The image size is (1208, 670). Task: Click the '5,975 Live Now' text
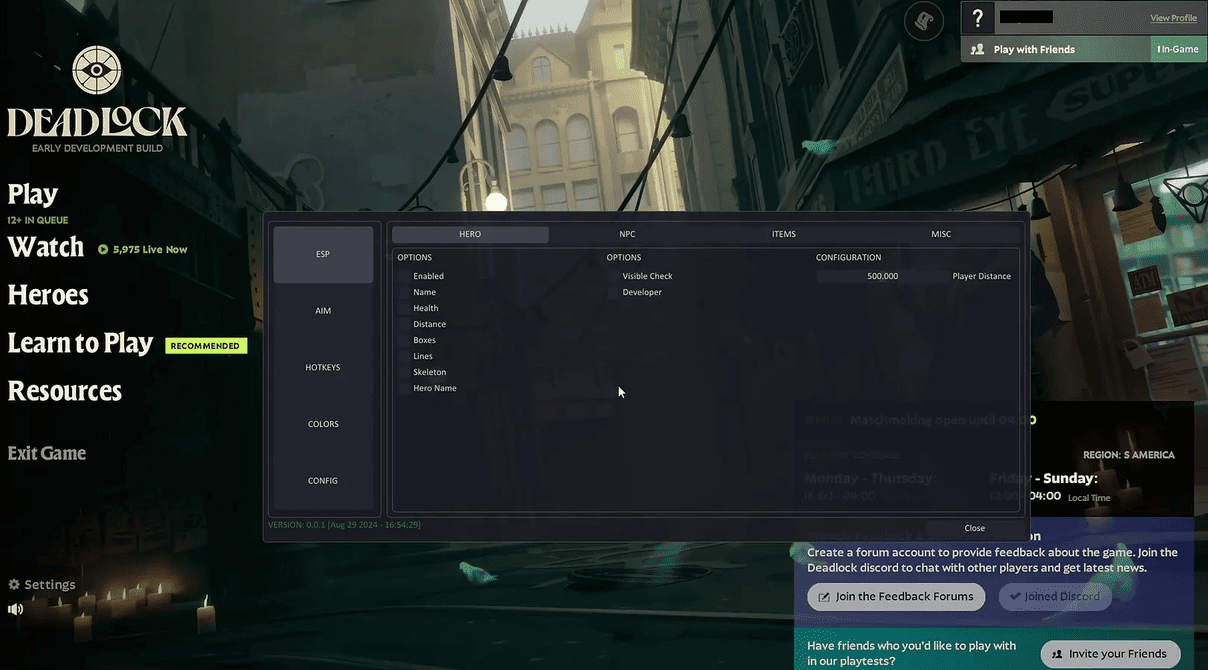pos(150,249)
